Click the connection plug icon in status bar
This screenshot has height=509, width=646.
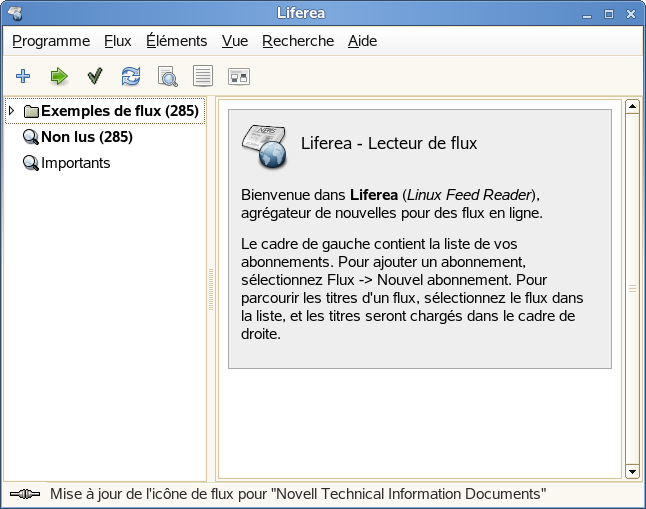tap(23, 494)
